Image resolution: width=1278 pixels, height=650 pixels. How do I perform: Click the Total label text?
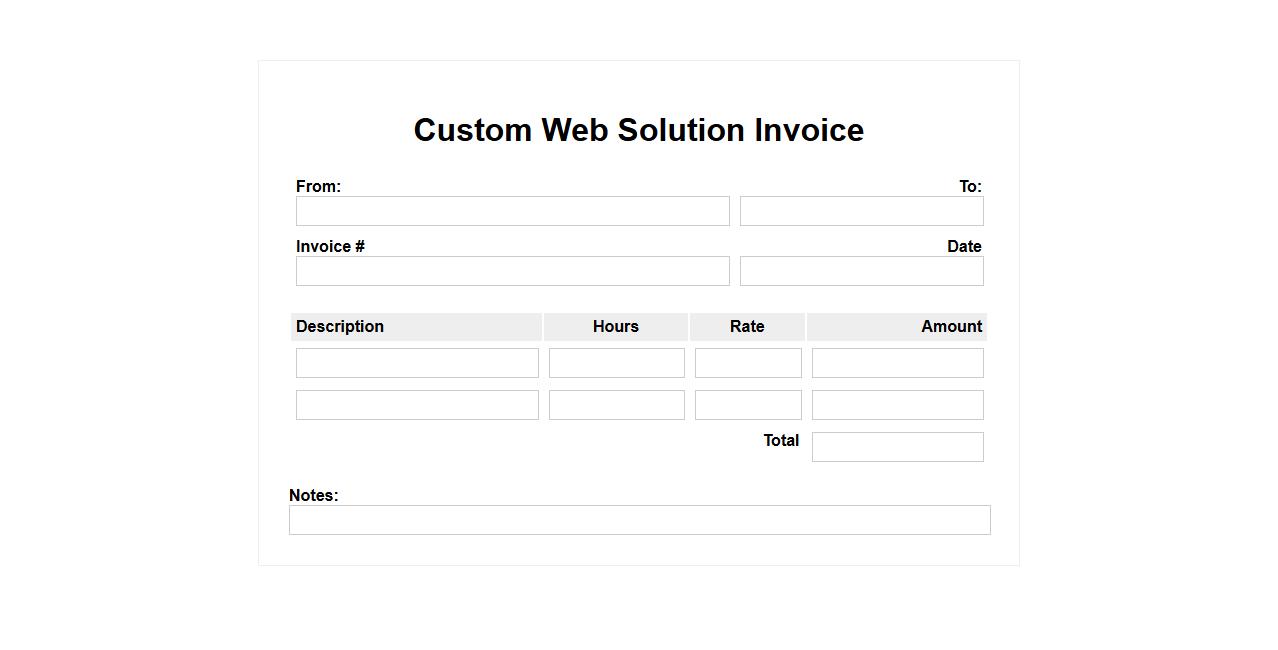(x=781, y=441)
